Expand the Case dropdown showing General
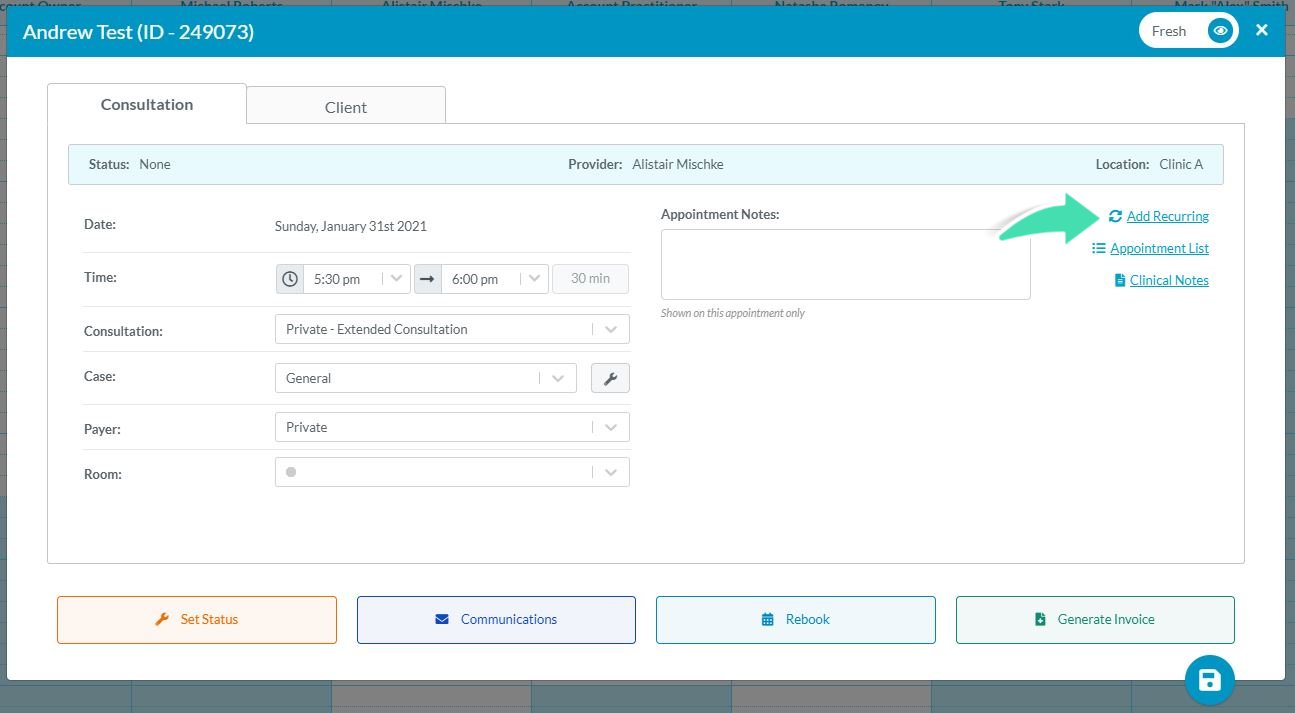 click(x=426, y=378)
